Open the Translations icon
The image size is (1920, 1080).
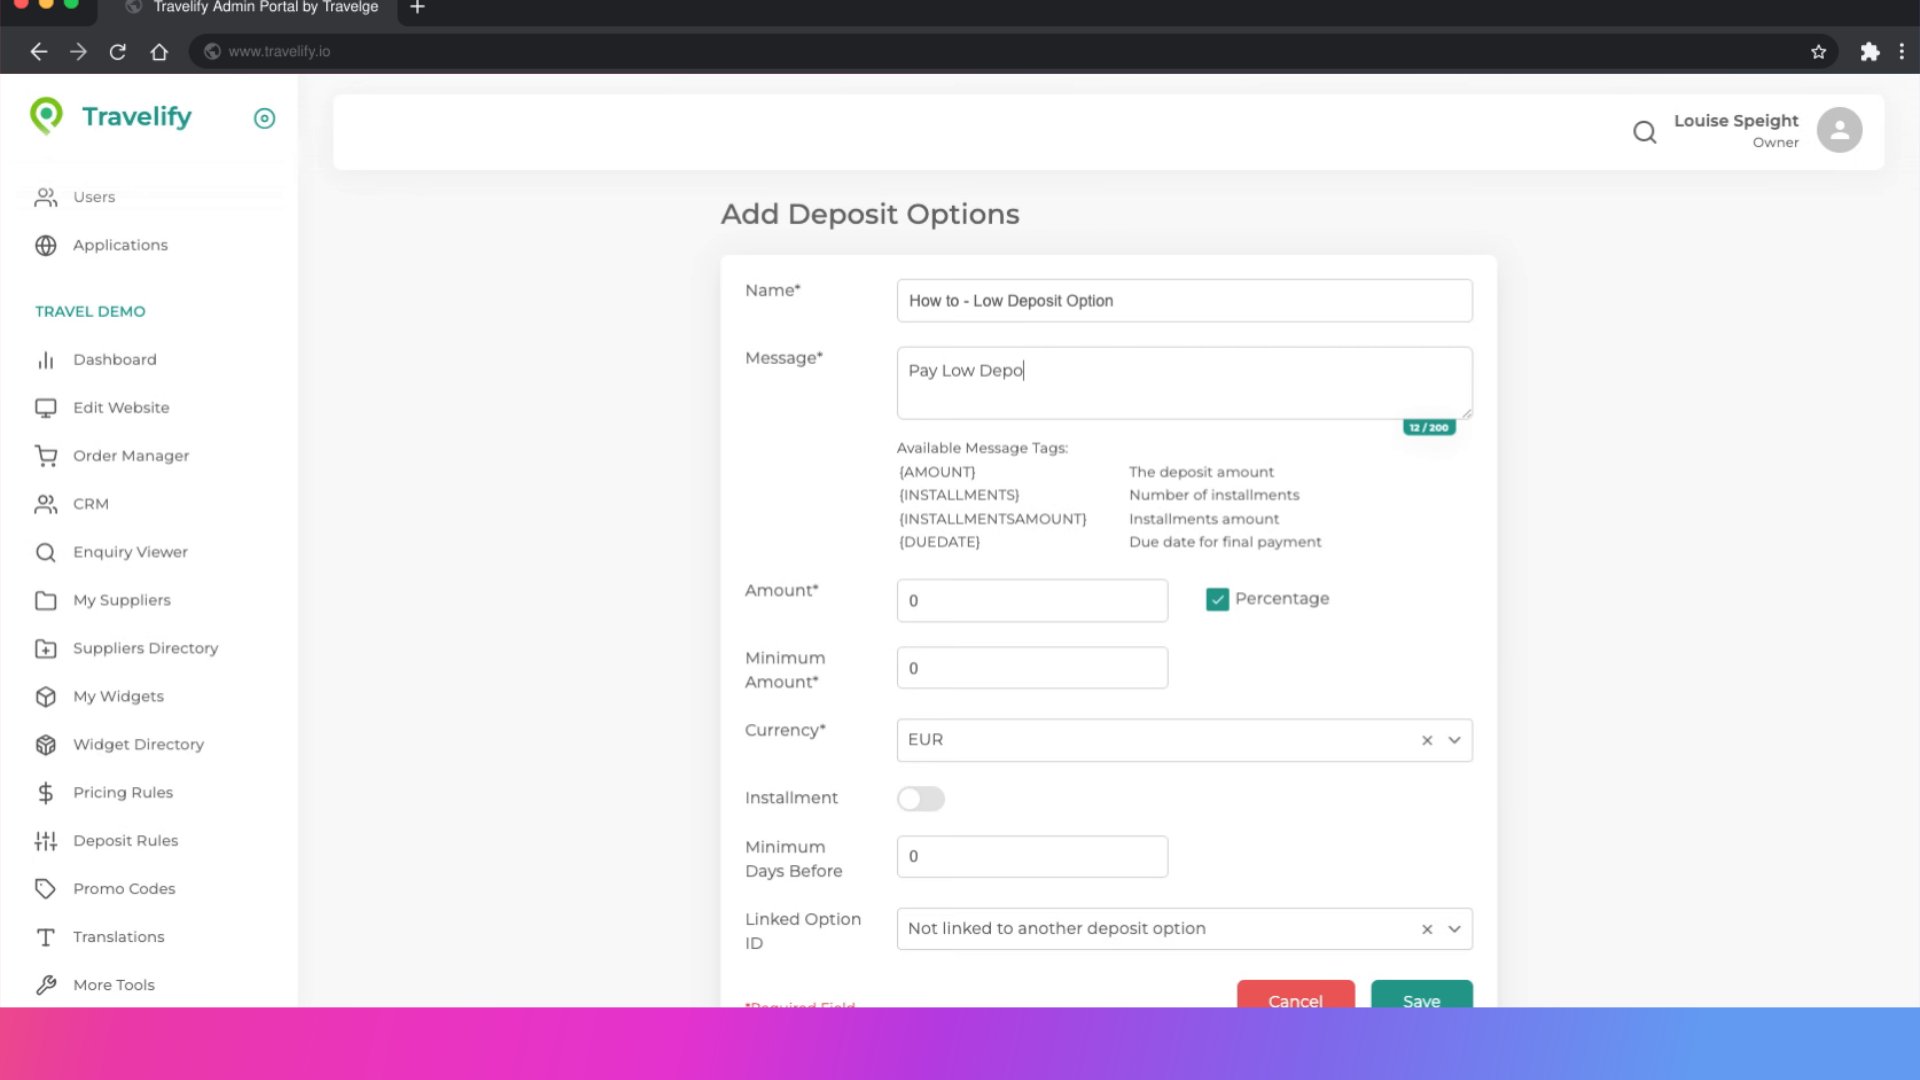click(46, 936)
